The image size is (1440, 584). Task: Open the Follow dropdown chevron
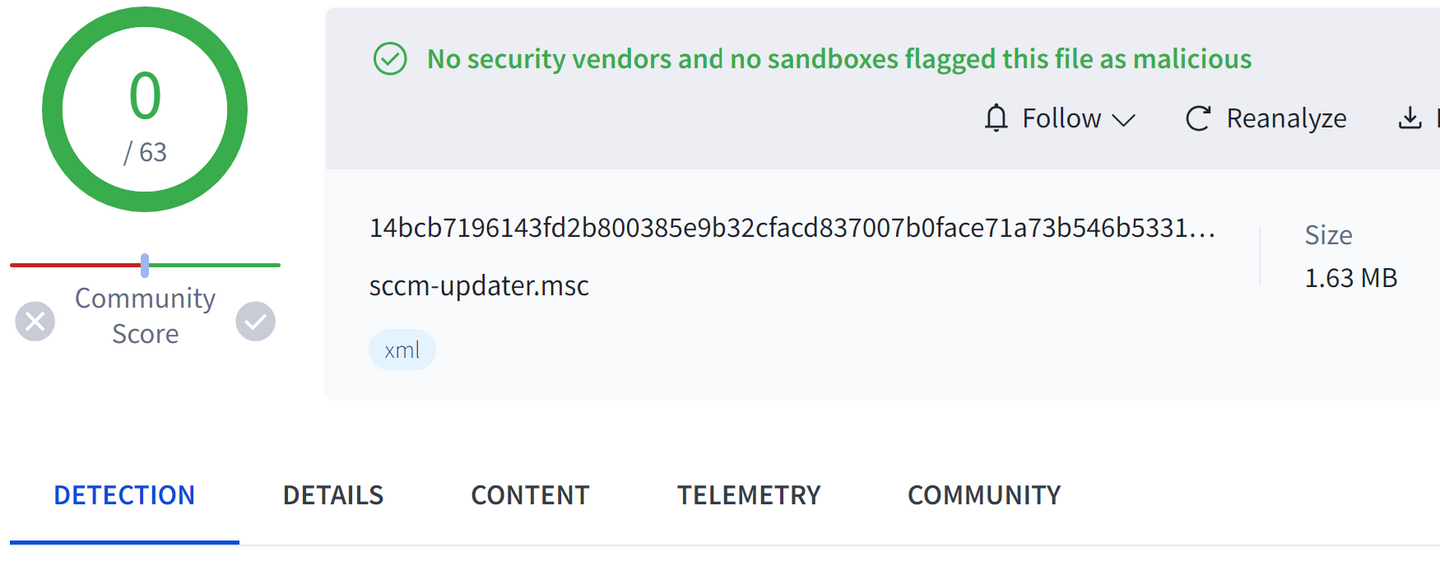(x=1124, y=118)
